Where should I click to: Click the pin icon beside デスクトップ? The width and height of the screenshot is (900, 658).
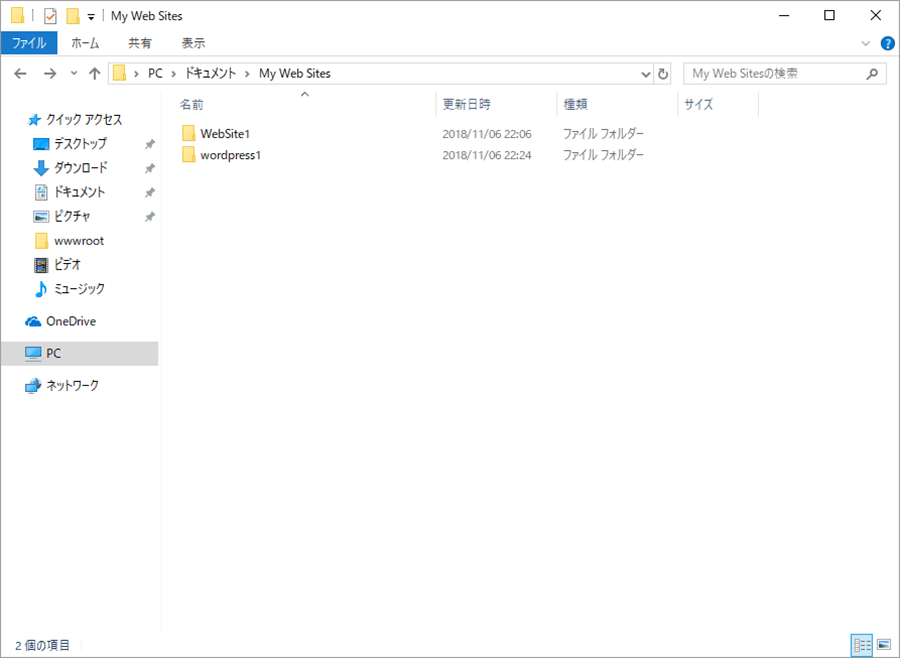tap(150, 144)
